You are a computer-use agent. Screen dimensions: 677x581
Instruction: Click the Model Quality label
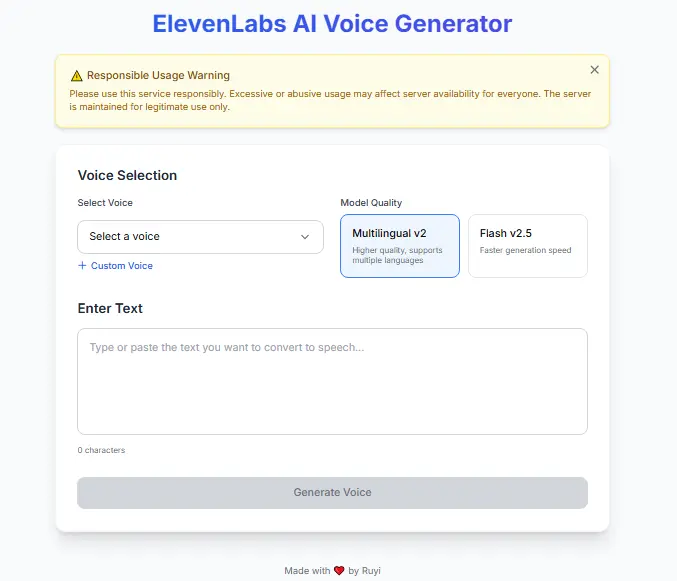point(371,203)
